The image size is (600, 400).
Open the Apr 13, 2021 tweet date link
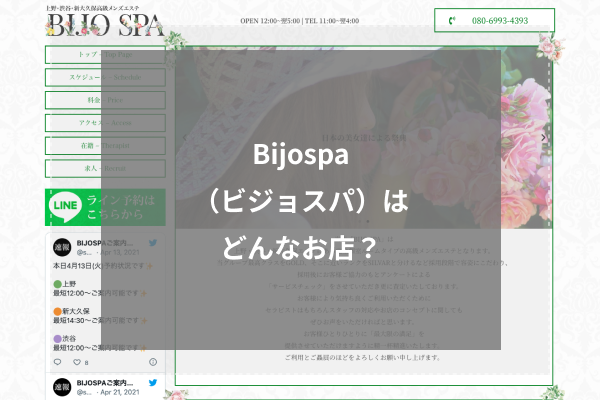120,252
